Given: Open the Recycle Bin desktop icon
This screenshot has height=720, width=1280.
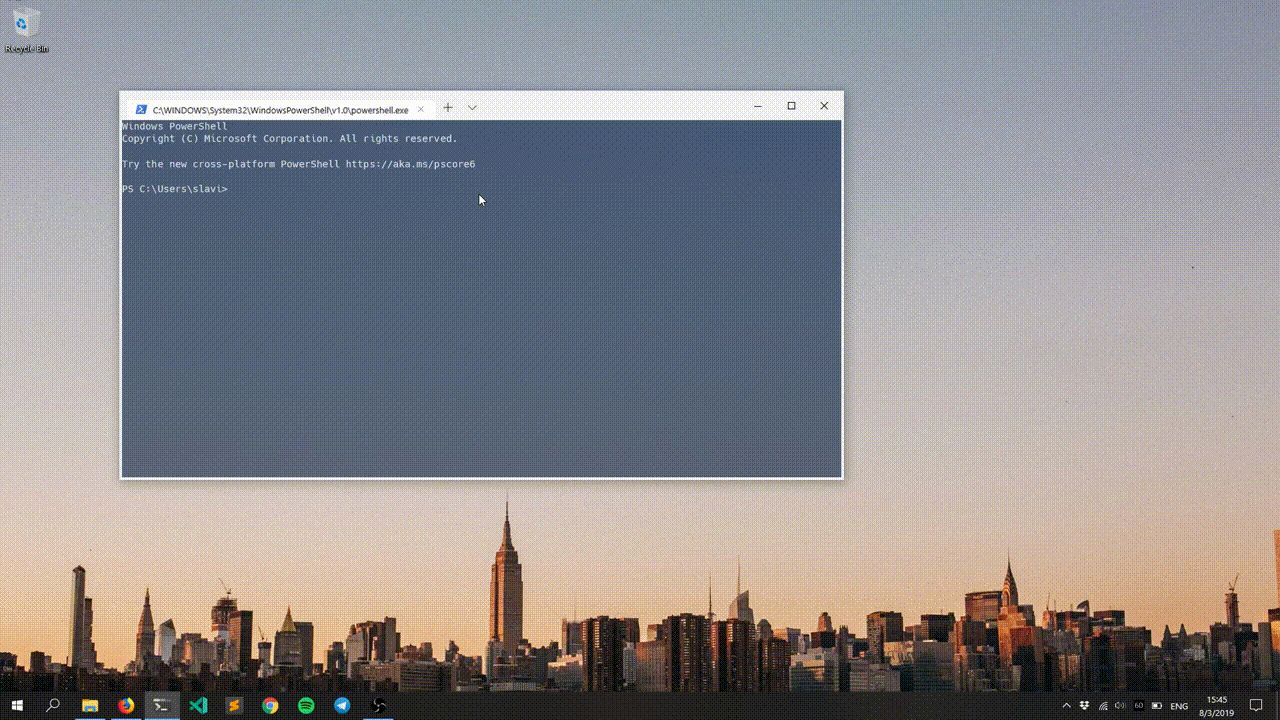Looking at the screenshot, I should point(27,30).
